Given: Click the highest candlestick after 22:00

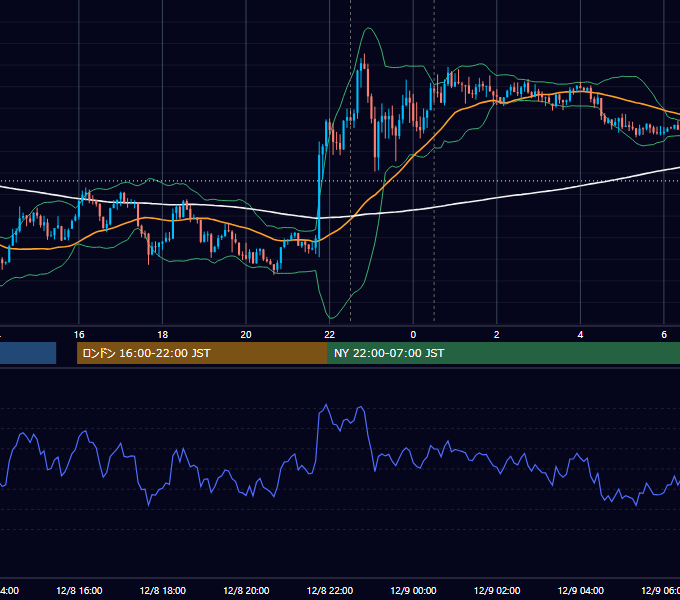Looking at the screenshot, I should click(x=365, y=63).
